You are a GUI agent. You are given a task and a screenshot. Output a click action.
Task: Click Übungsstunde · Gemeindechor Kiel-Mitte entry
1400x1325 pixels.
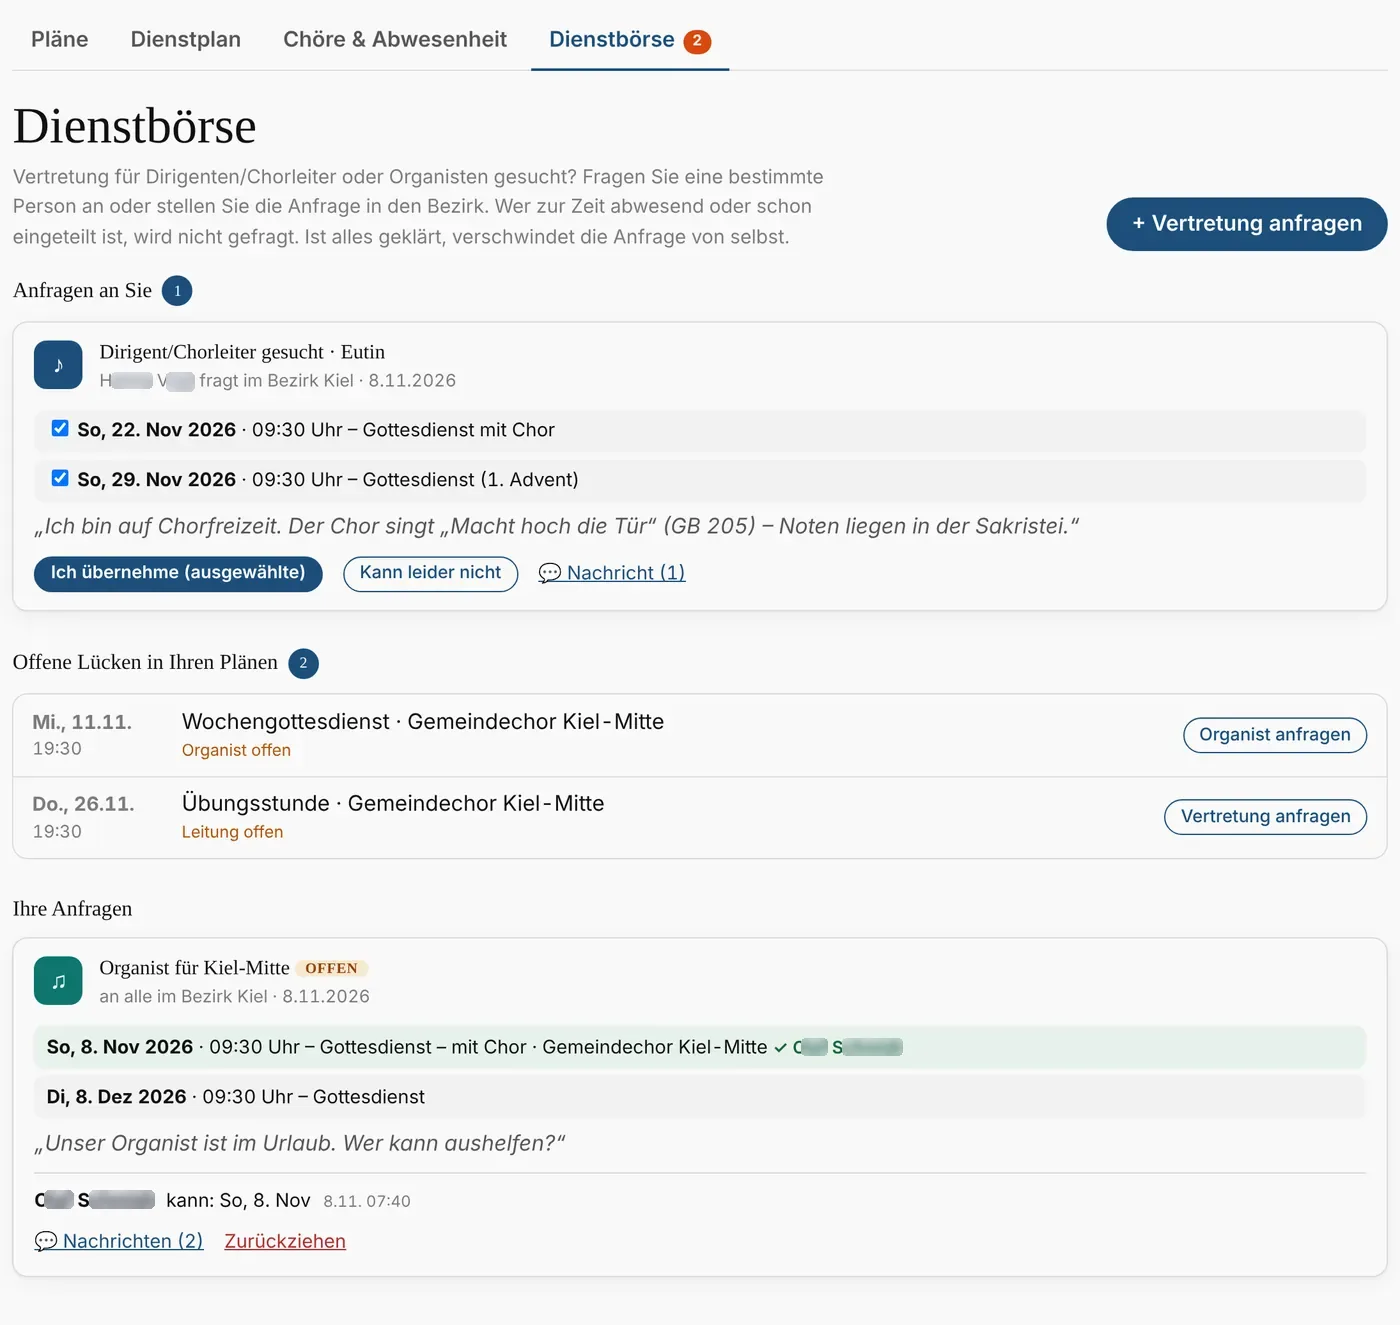tap(393, 804)
